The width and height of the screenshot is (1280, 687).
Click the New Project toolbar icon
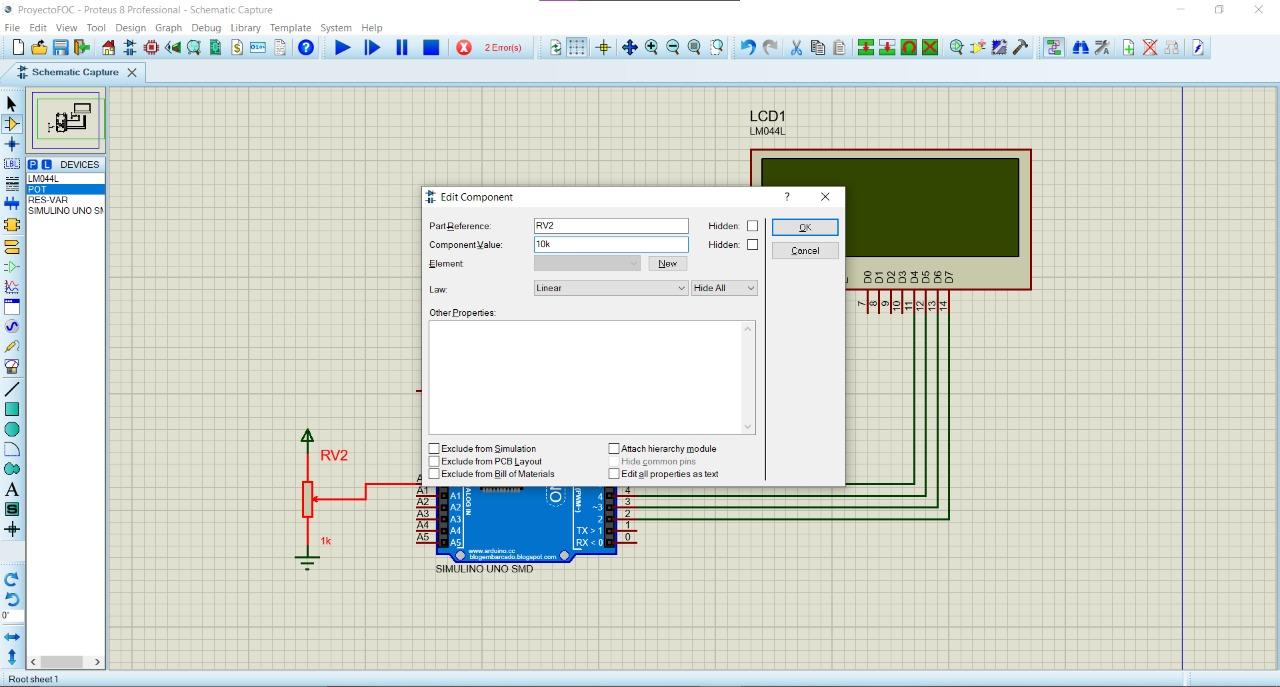click(x=17, y=47)
